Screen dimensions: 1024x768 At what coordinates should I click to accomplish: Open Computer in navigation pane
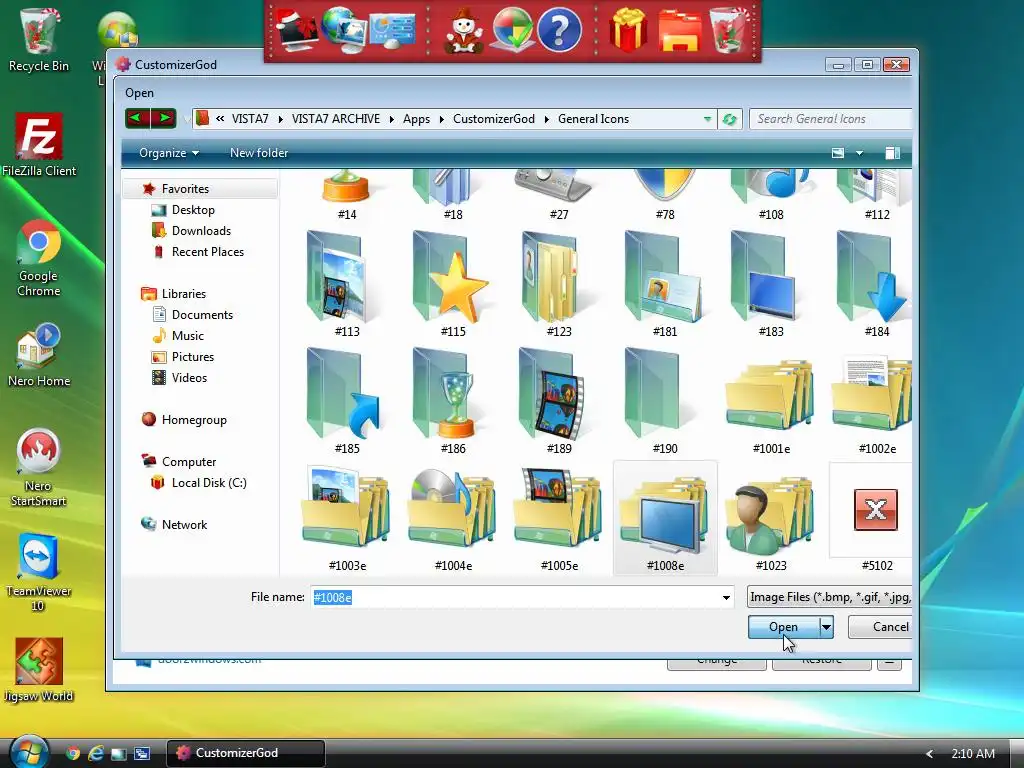click(x=188, y=462)
